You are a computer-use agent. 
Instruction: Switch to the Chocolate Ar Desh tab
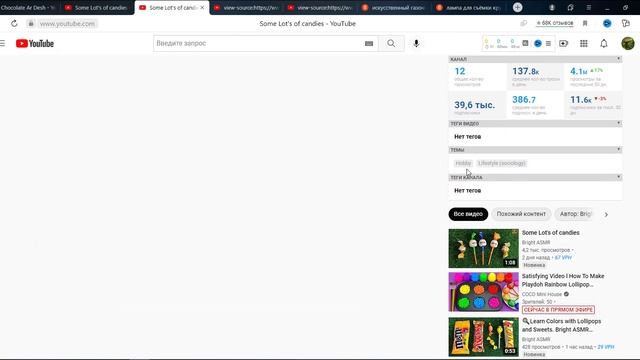tap(28, 7)
